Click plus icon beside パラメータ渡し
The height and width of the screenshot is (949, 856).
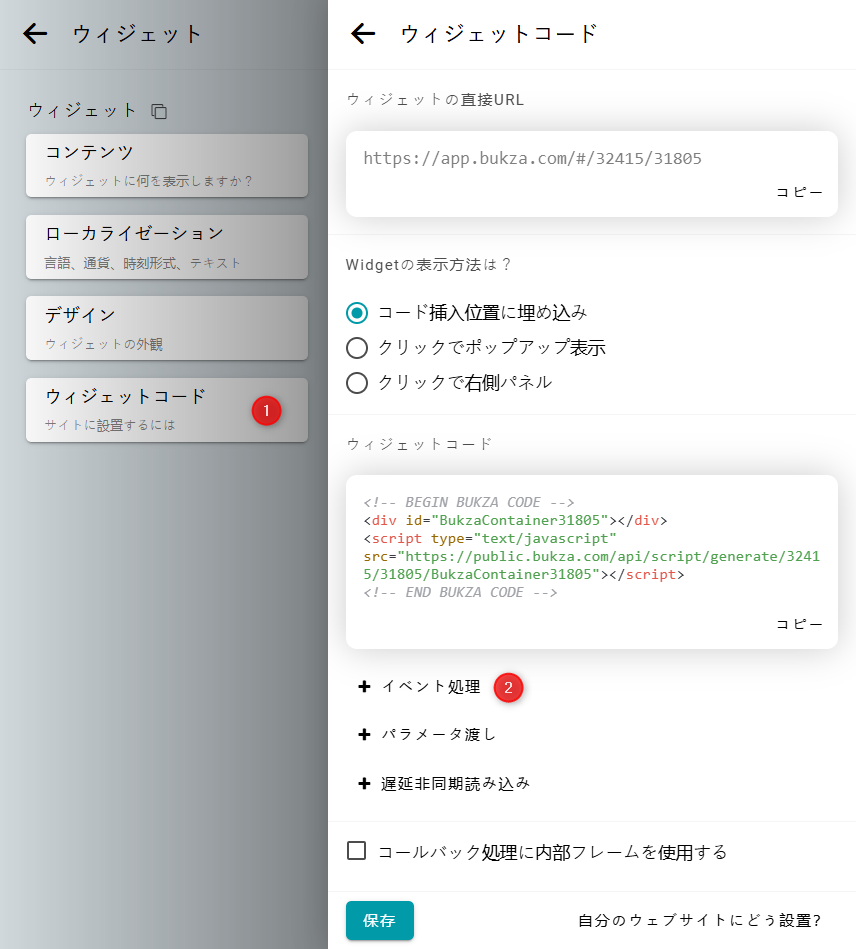(364, 735)
